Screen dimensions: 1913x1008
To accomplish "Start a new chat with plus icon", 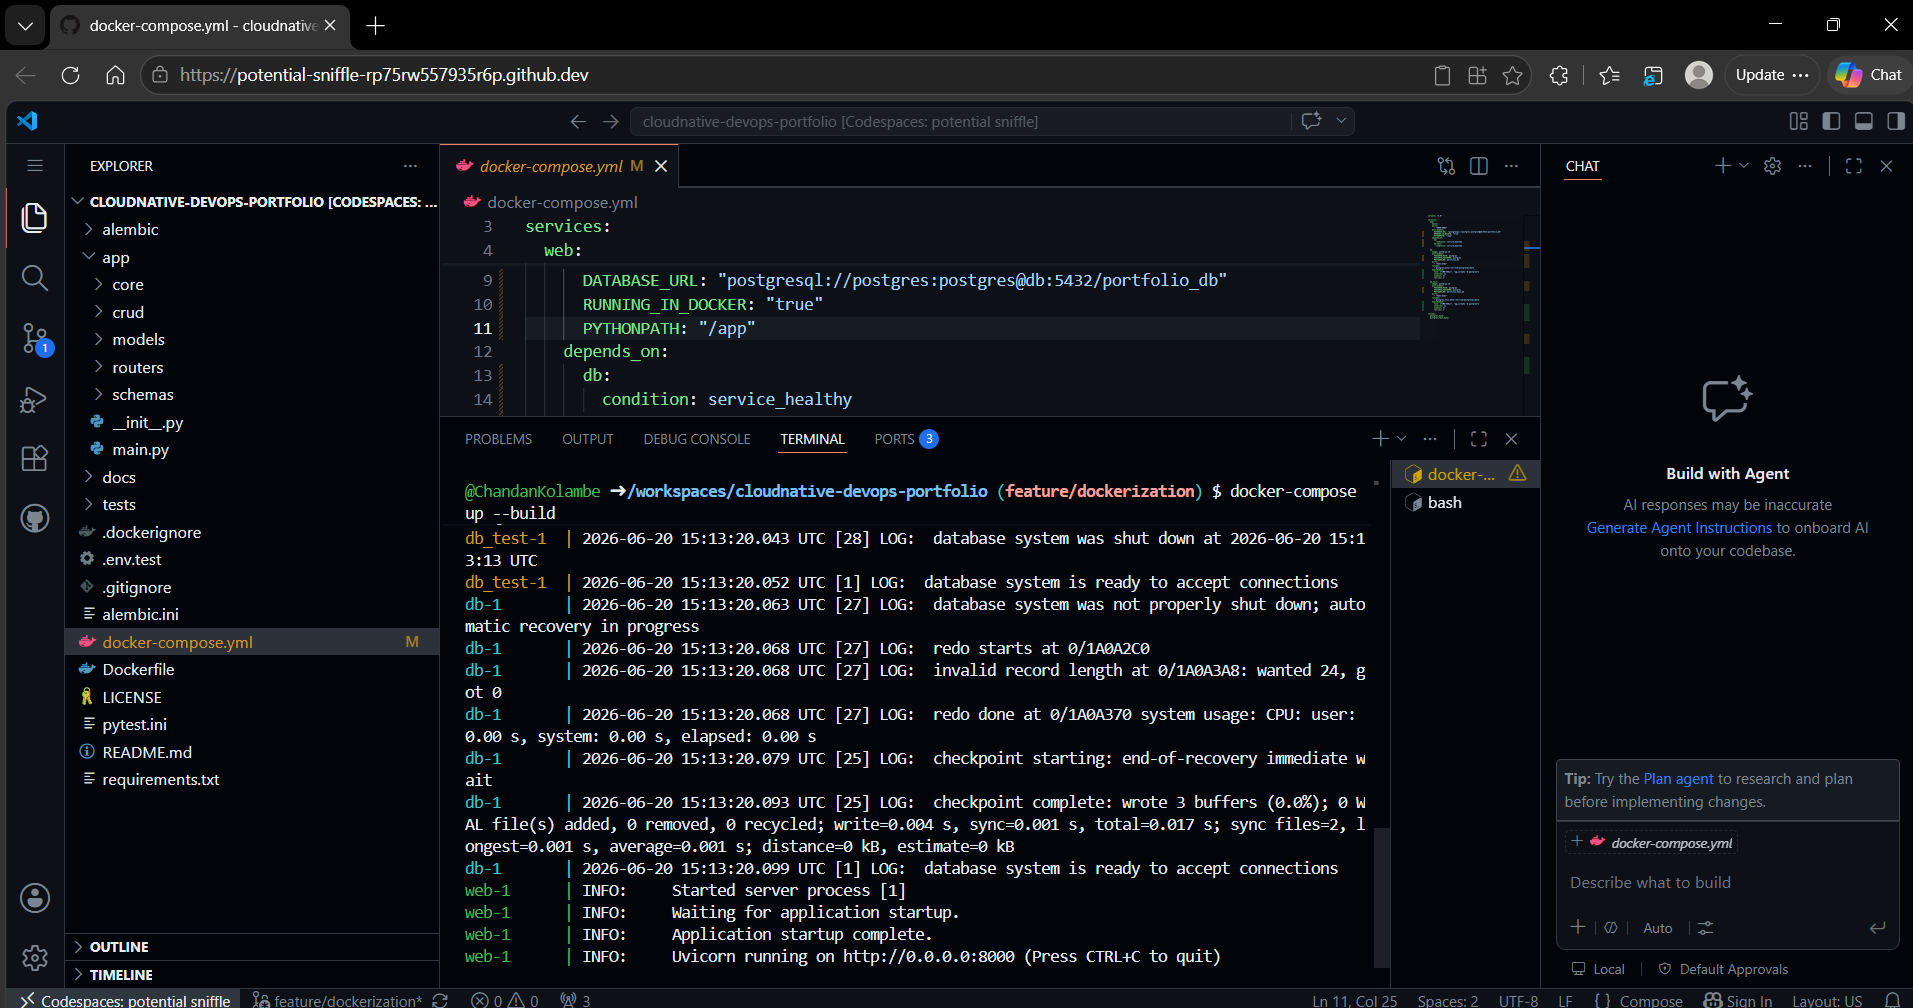I will [x=1722, y=166].
